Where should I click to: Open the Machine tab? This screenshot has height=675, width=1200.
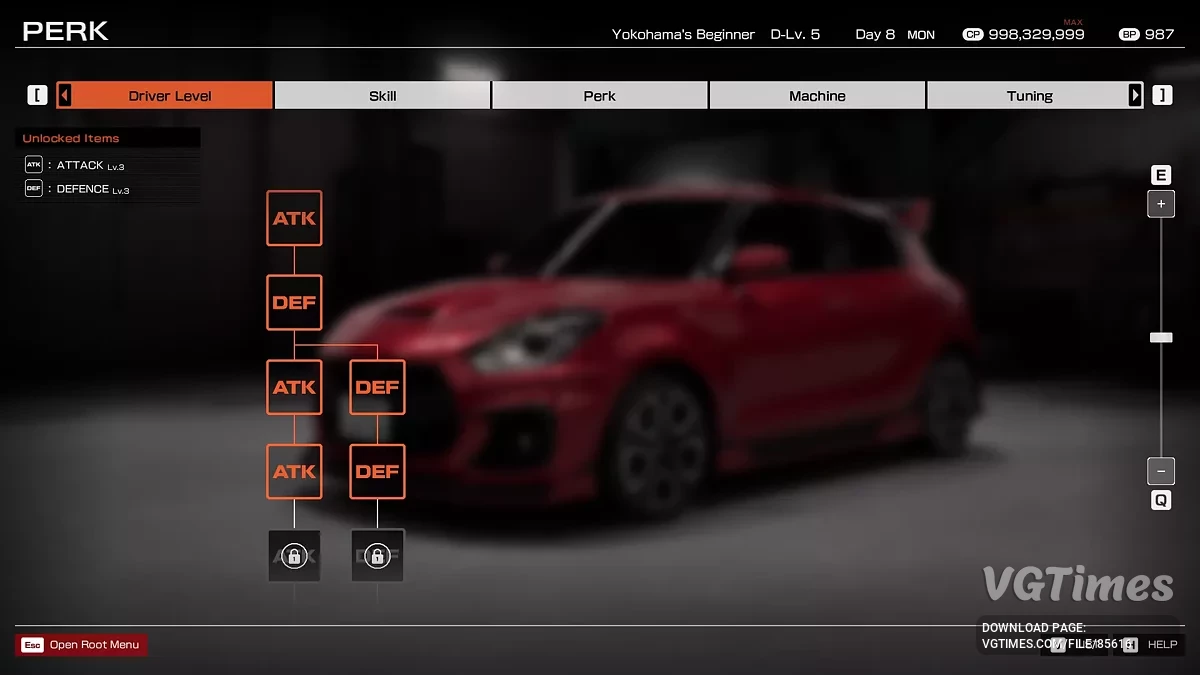point(817,95)
